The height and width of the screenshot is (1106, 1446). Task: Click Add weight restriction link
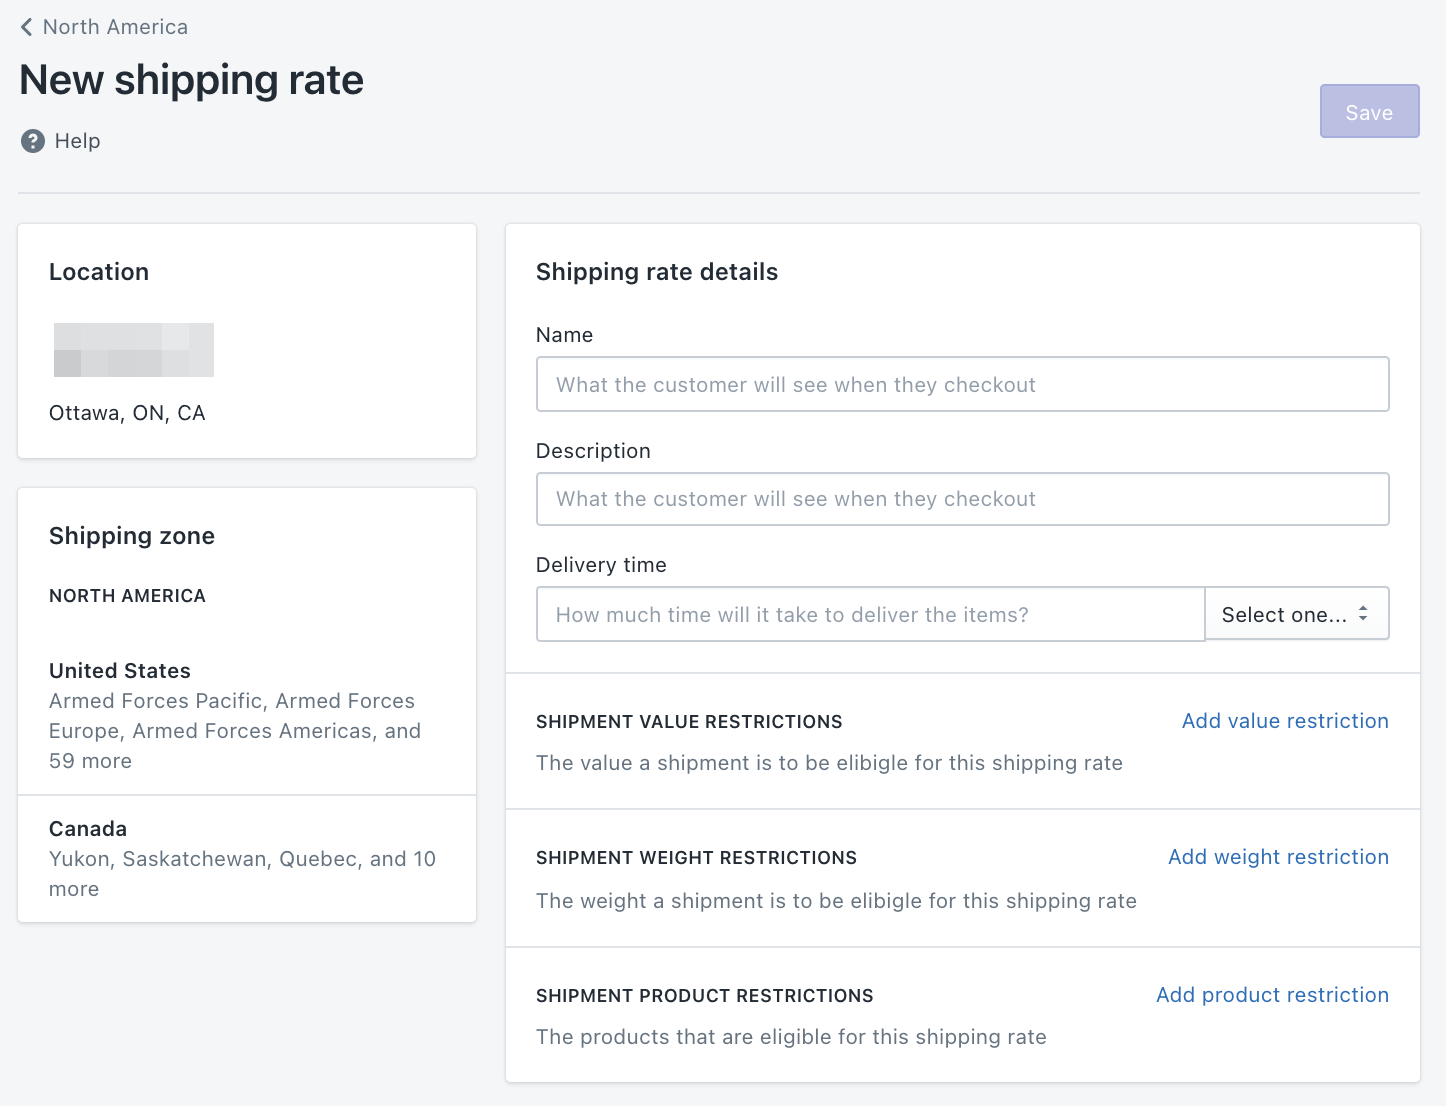coord(1278,857)
